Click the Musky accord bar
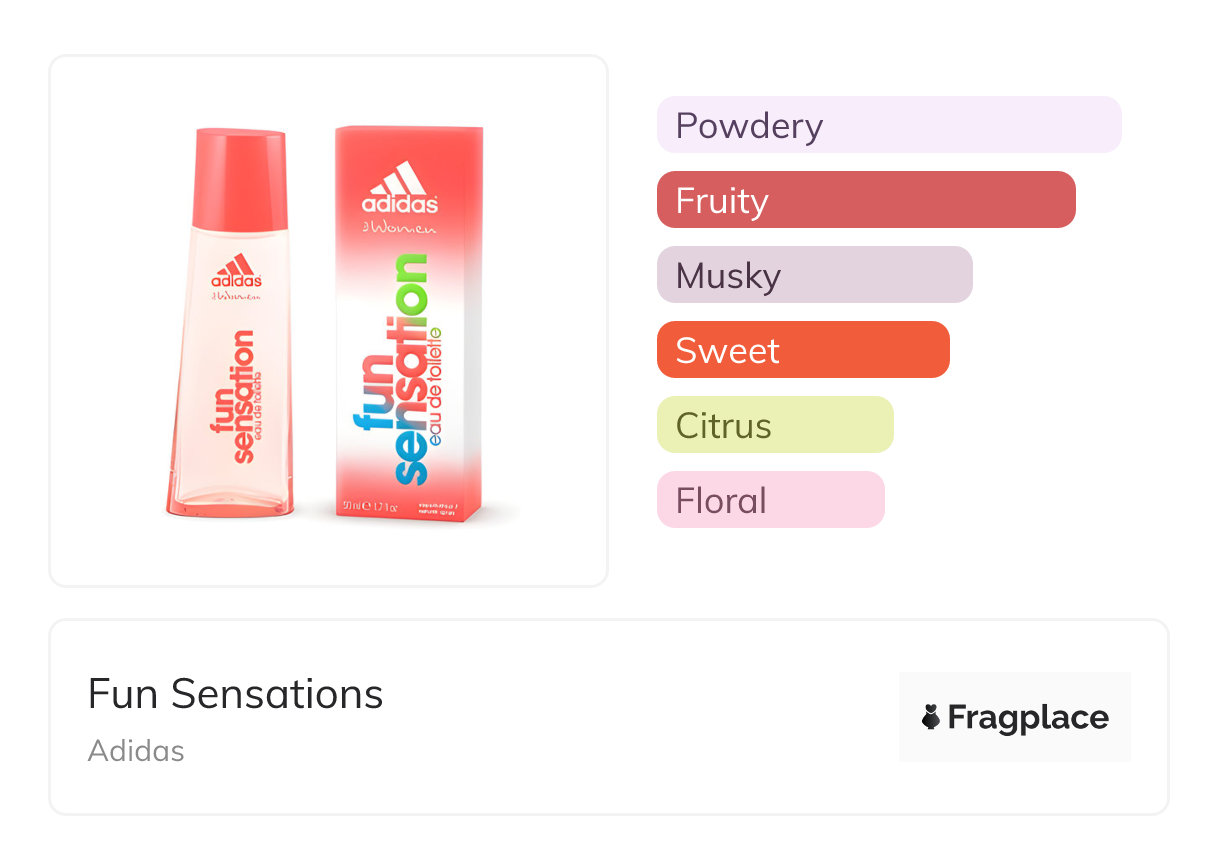 tap(814, 275)
